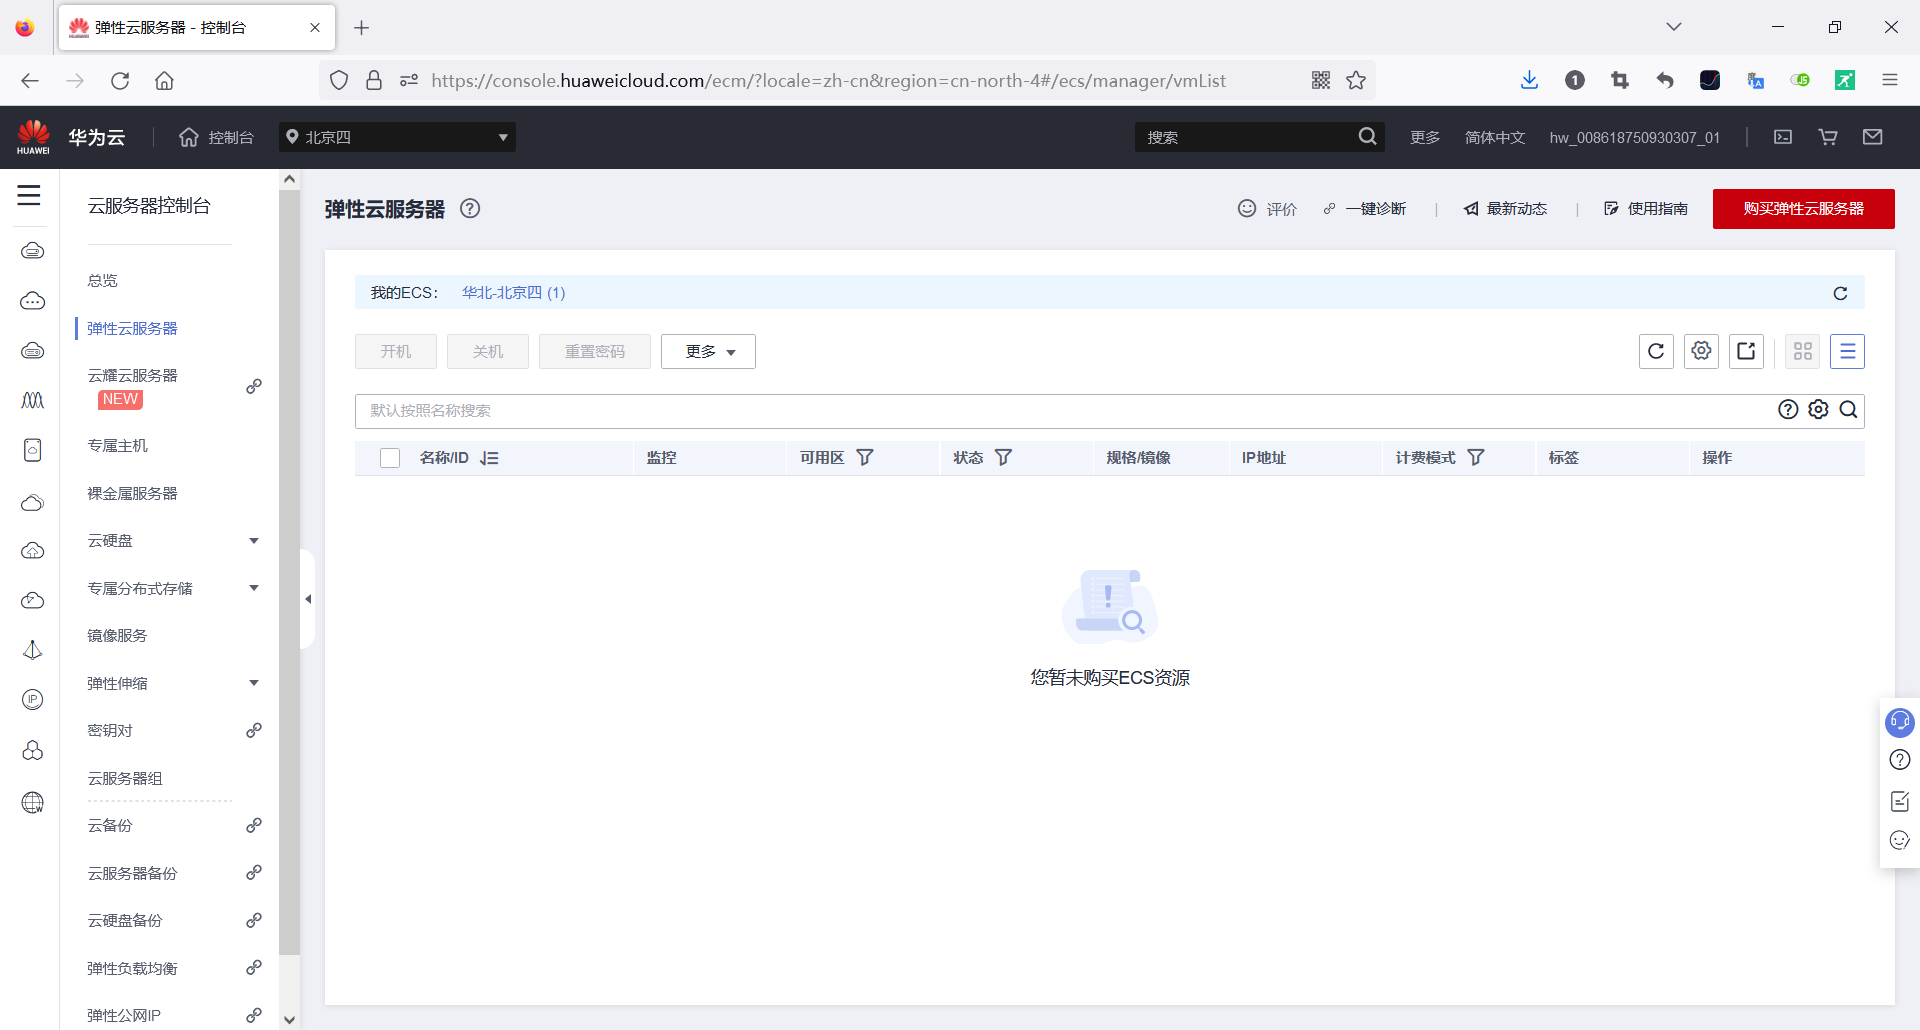The image size is (1920, 1030).
Task: Toggle the select-all checkbox in table header
Action: coord(389,457)
